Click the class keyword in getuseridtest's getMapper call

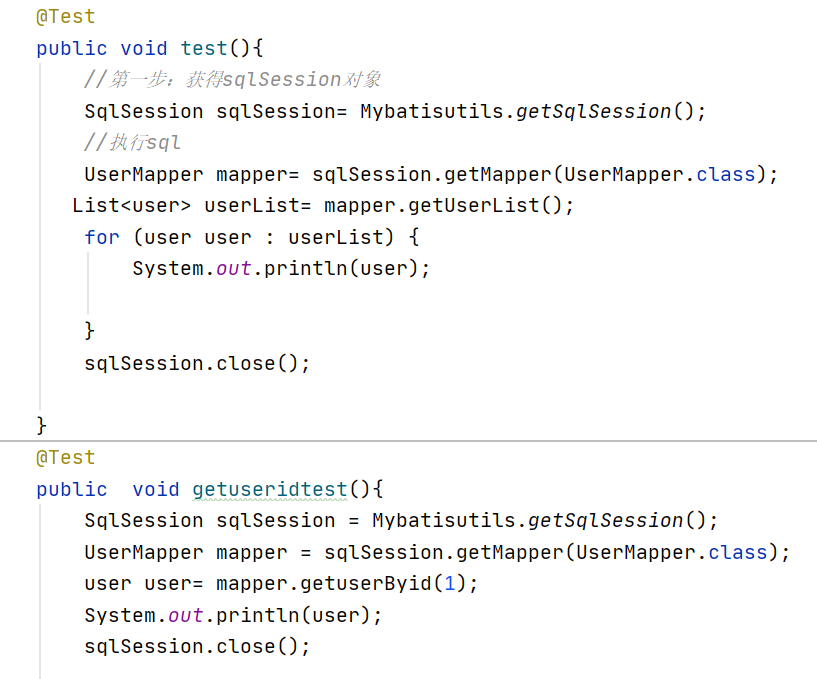point(738,552)
